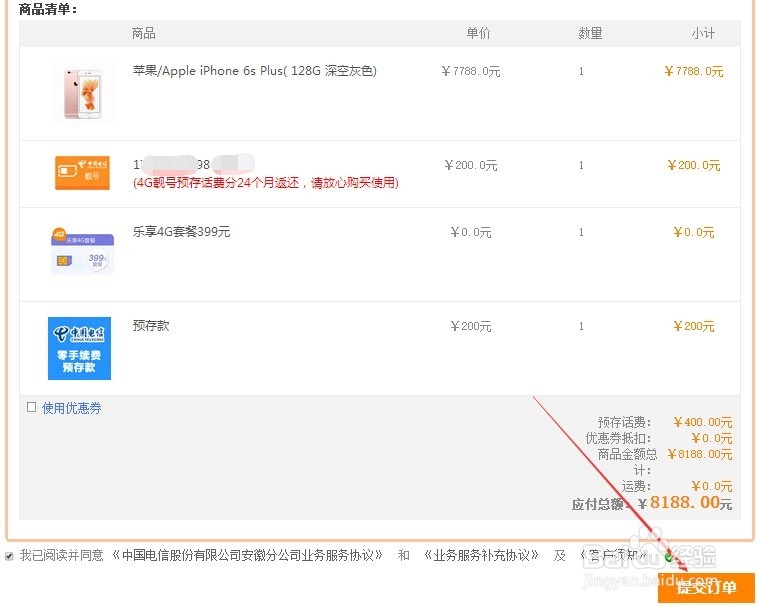
Task: Click the 预存款 item name
Action: [151, 325]
